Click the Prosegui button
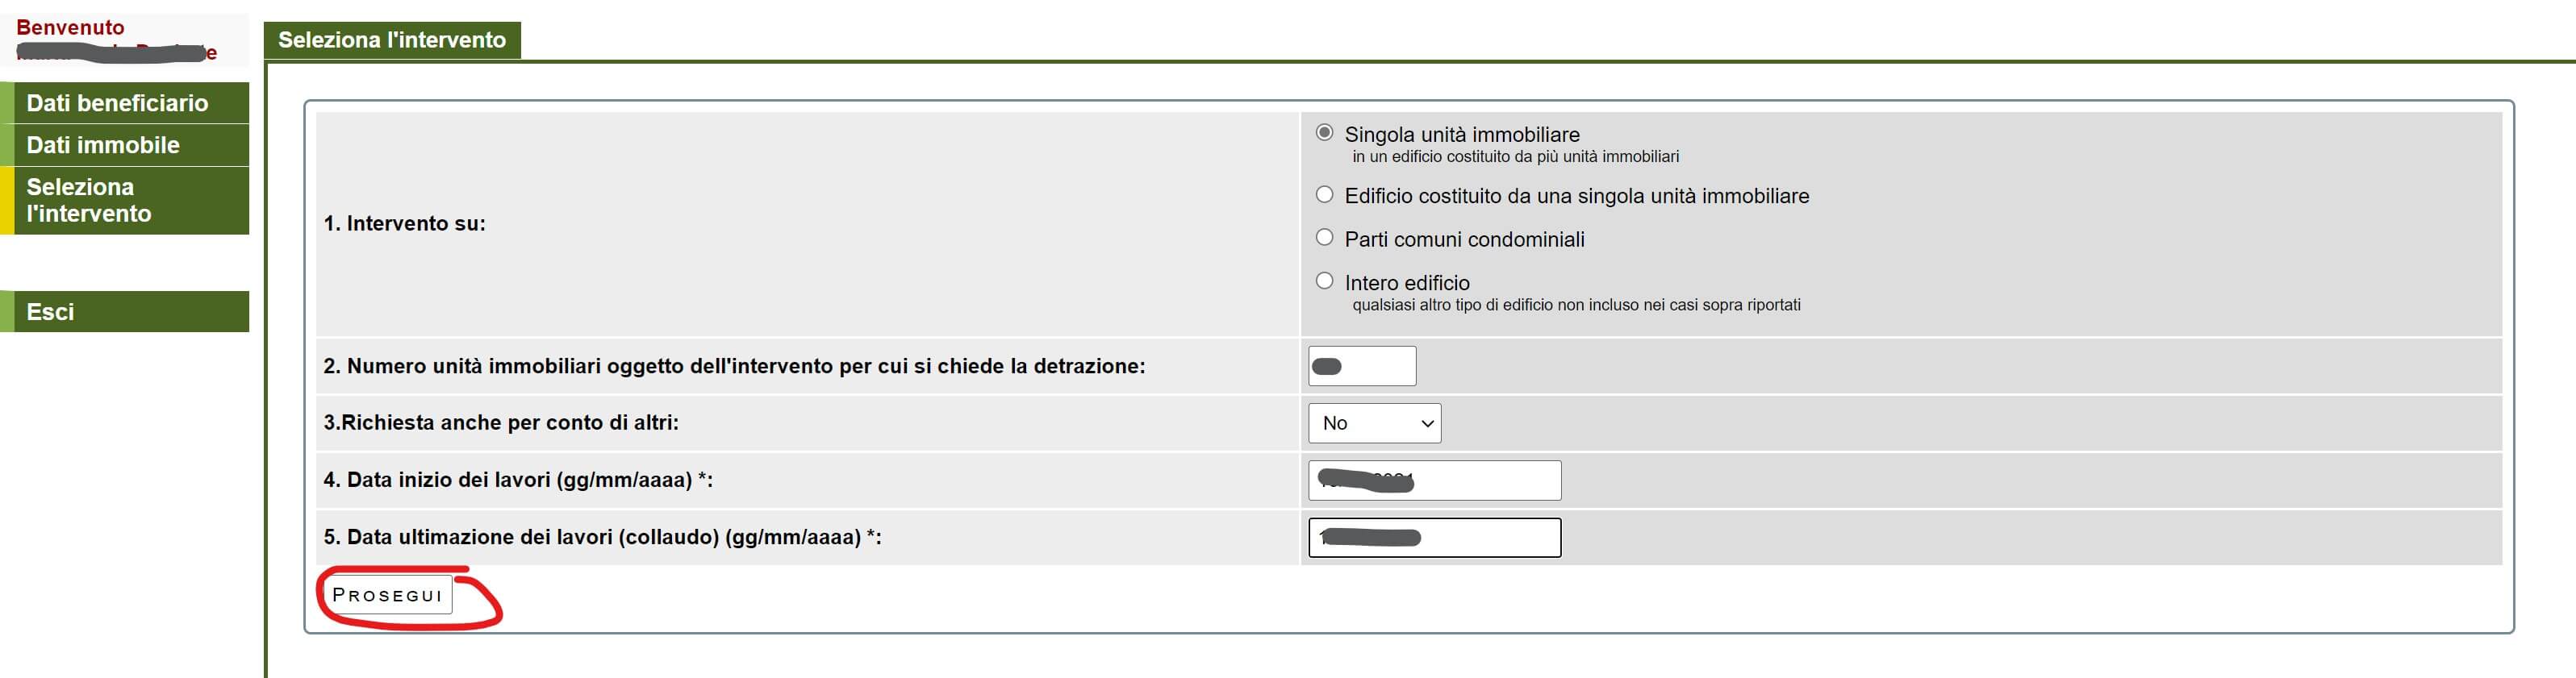 point(387,595)
